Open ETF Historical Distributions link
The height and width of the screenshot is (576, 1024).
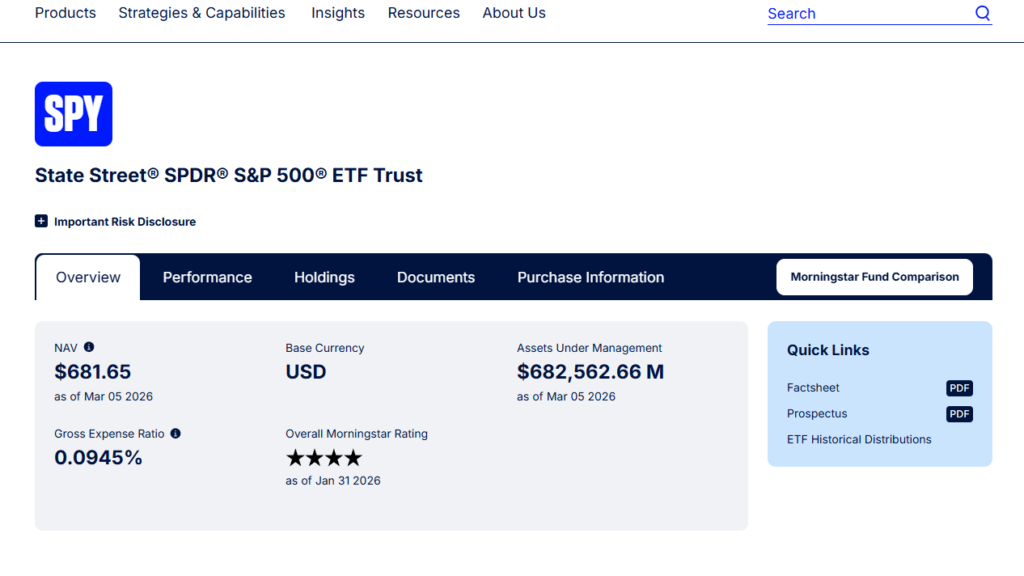858,439
